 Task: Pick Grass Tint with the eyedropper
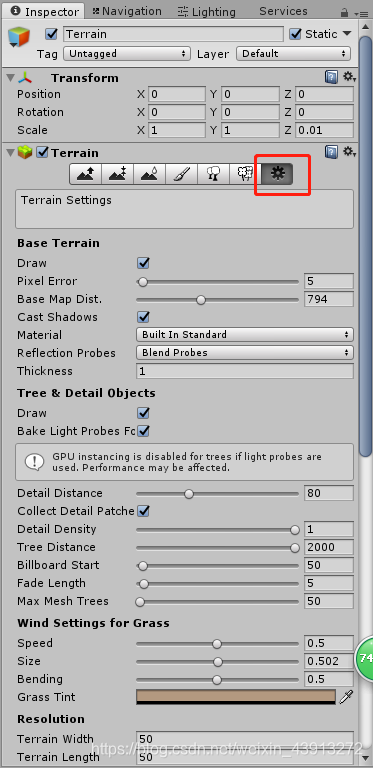[x=346, y=697]
